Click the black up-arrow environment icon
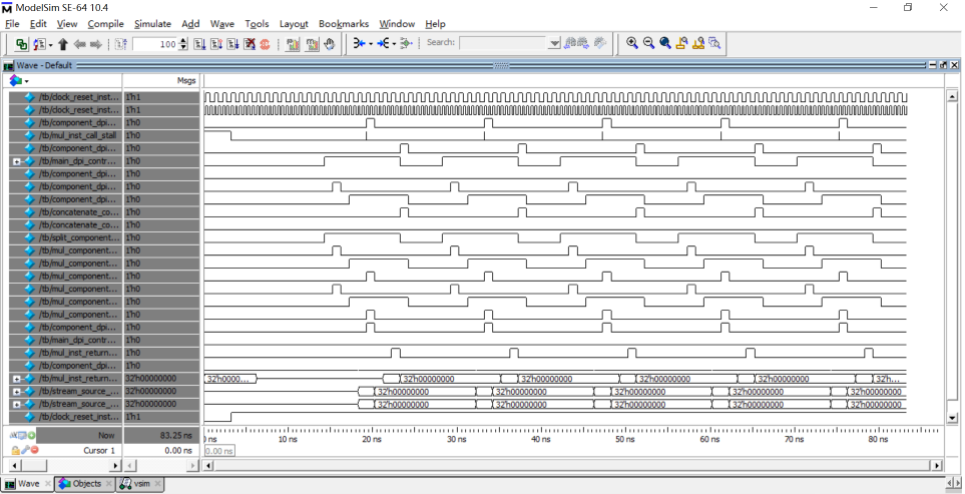The image size is (965, 494). click(x=63, y=44)
